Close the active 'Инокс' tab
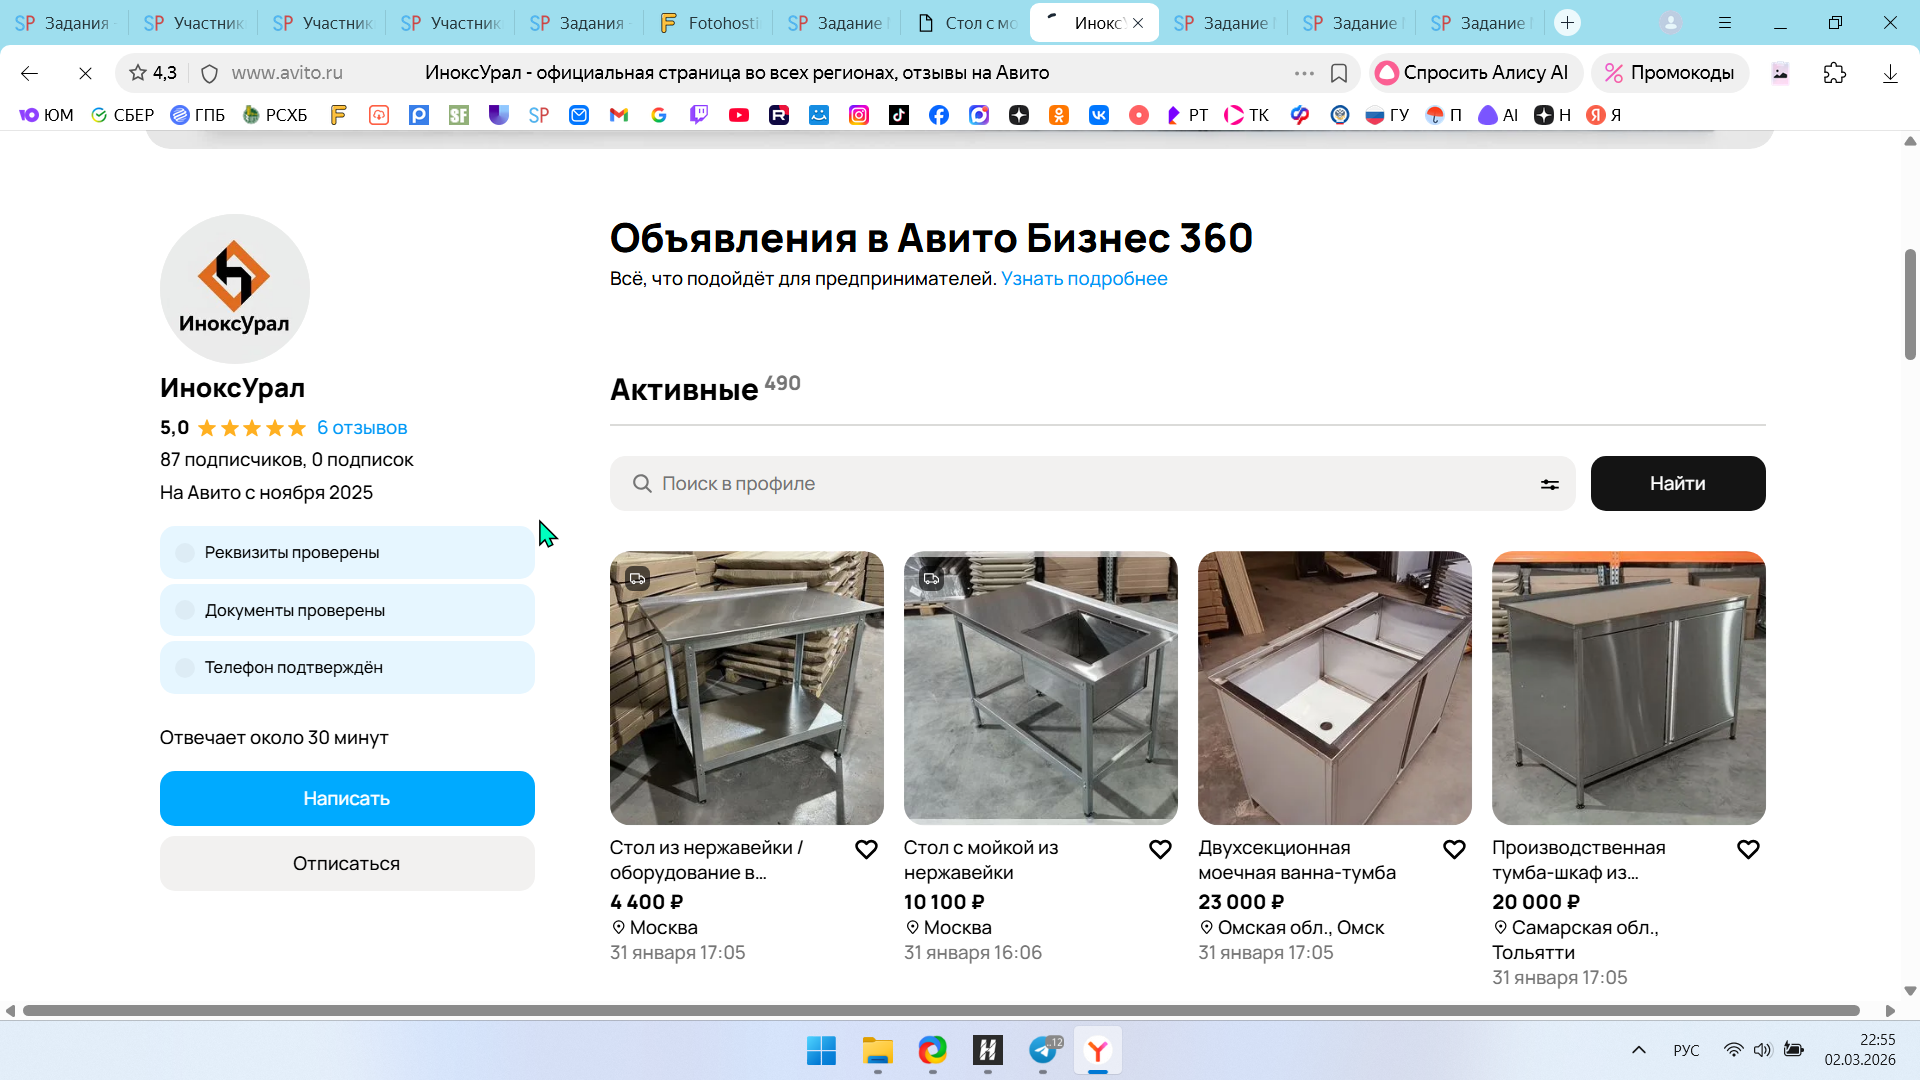 pyautogui.click(x=1138, y=23)
